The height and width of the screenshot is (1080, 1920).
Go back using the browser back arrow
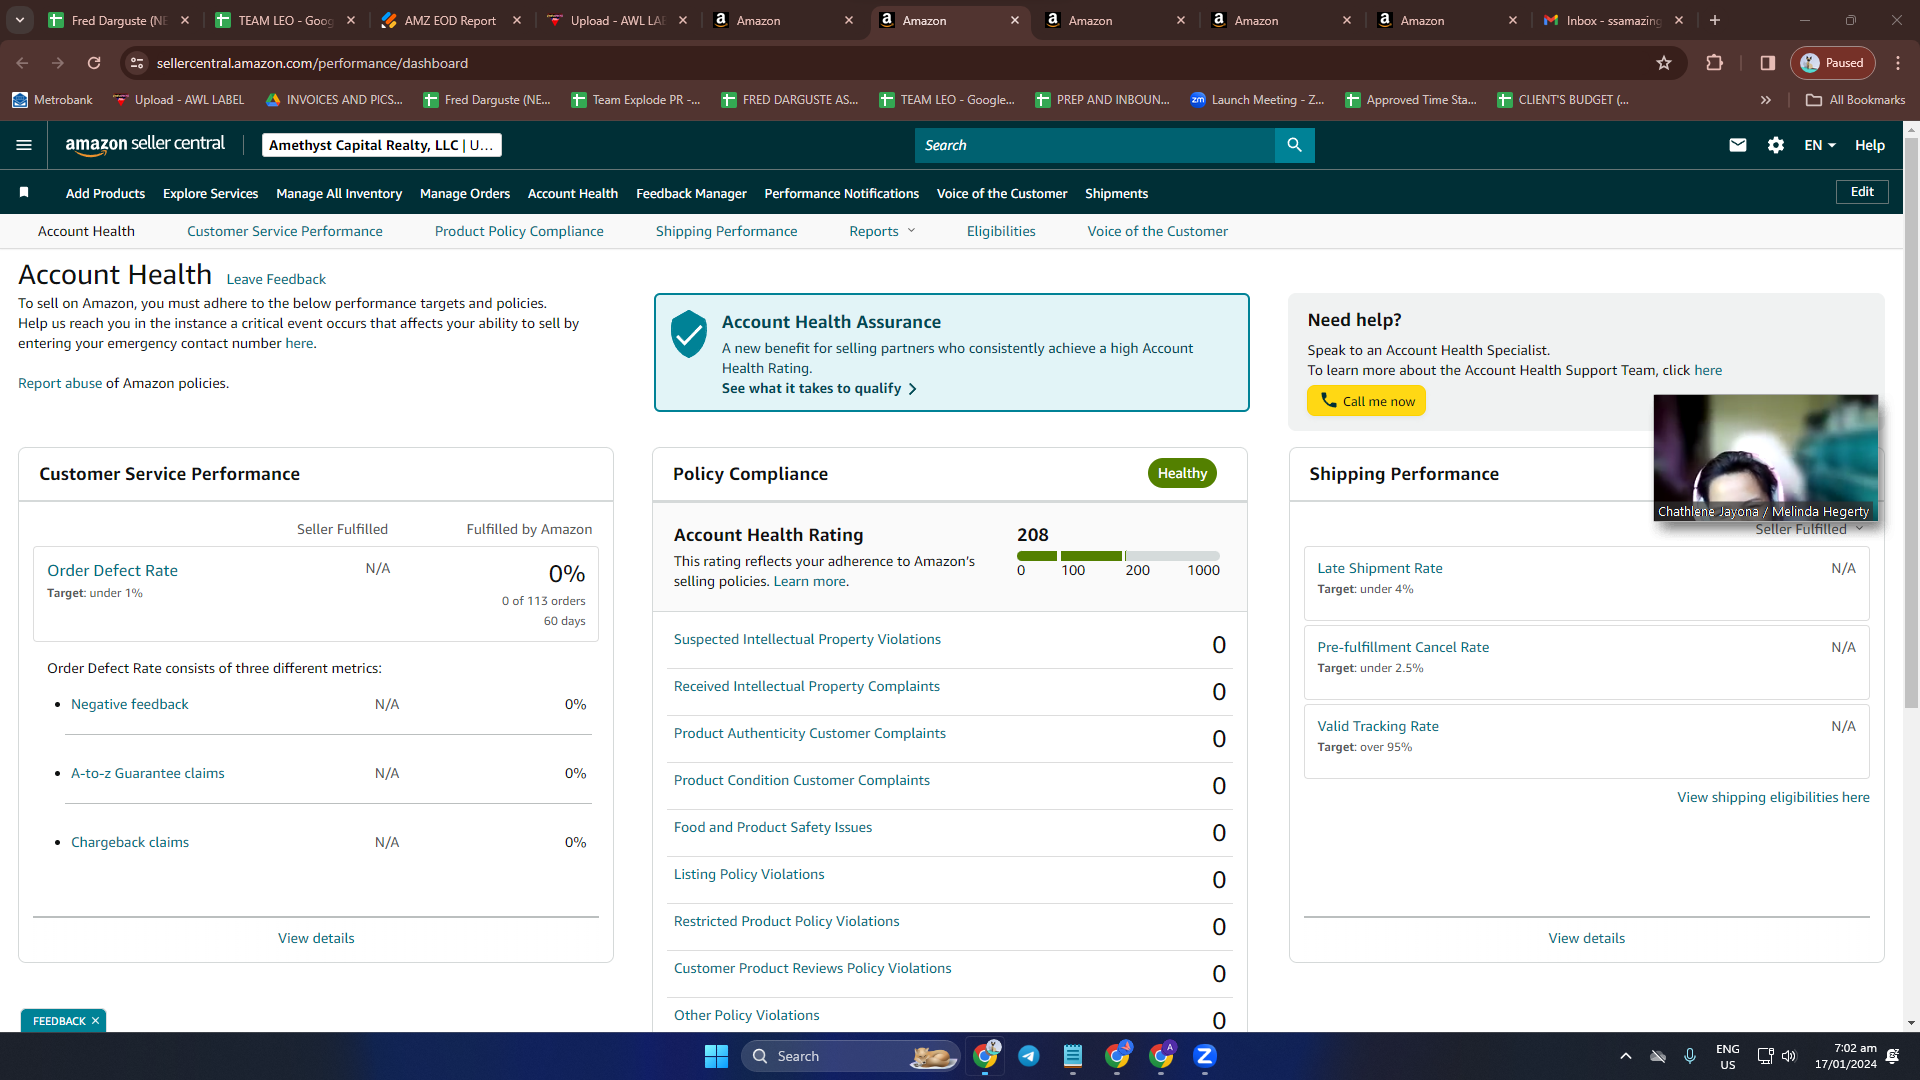click(x=22, y=63)
